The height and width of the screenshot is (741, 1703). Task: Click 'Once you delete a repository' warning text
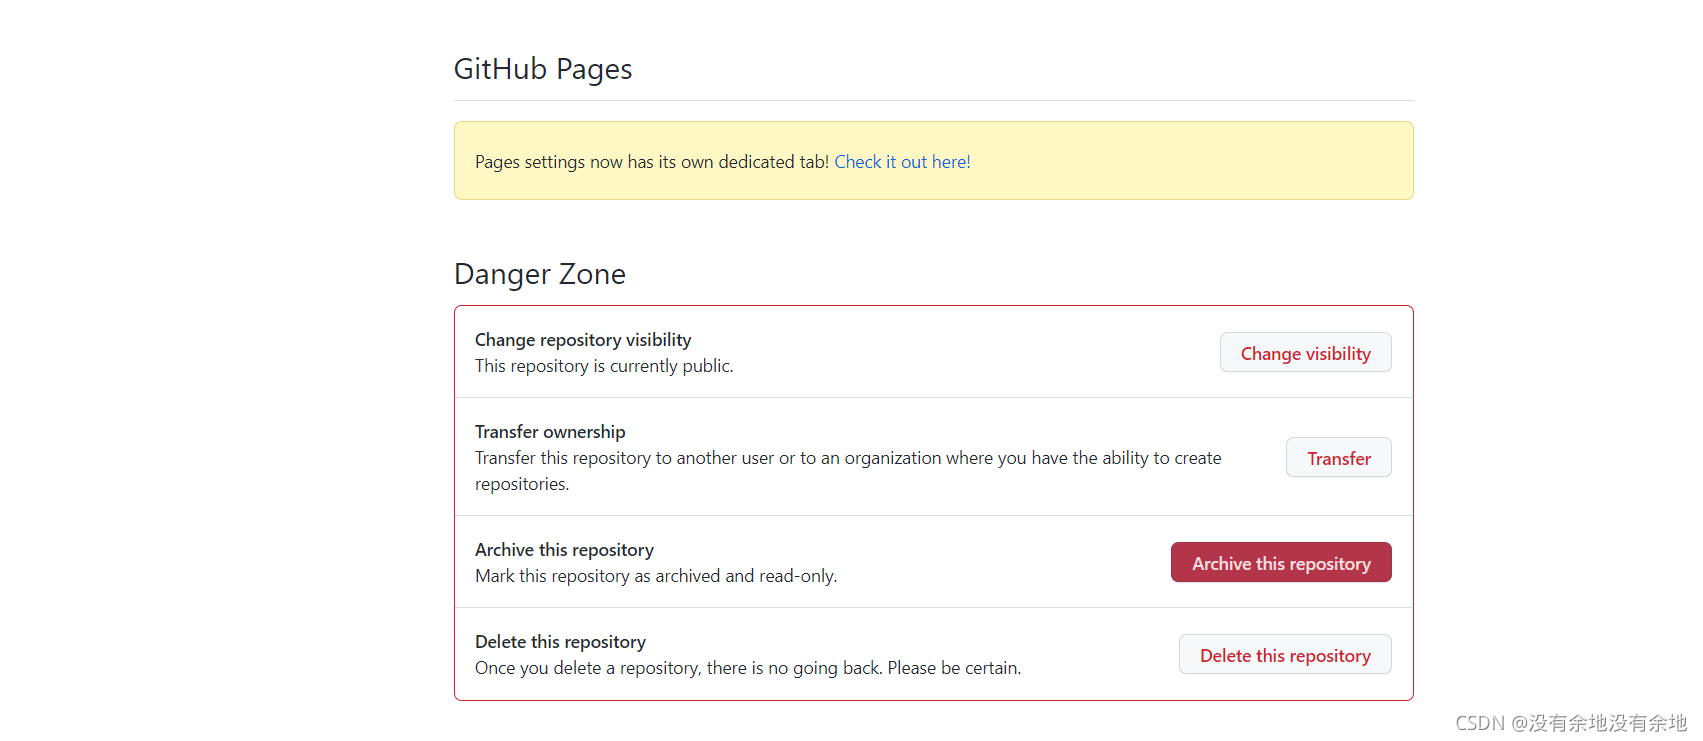[x=748, y=668]
